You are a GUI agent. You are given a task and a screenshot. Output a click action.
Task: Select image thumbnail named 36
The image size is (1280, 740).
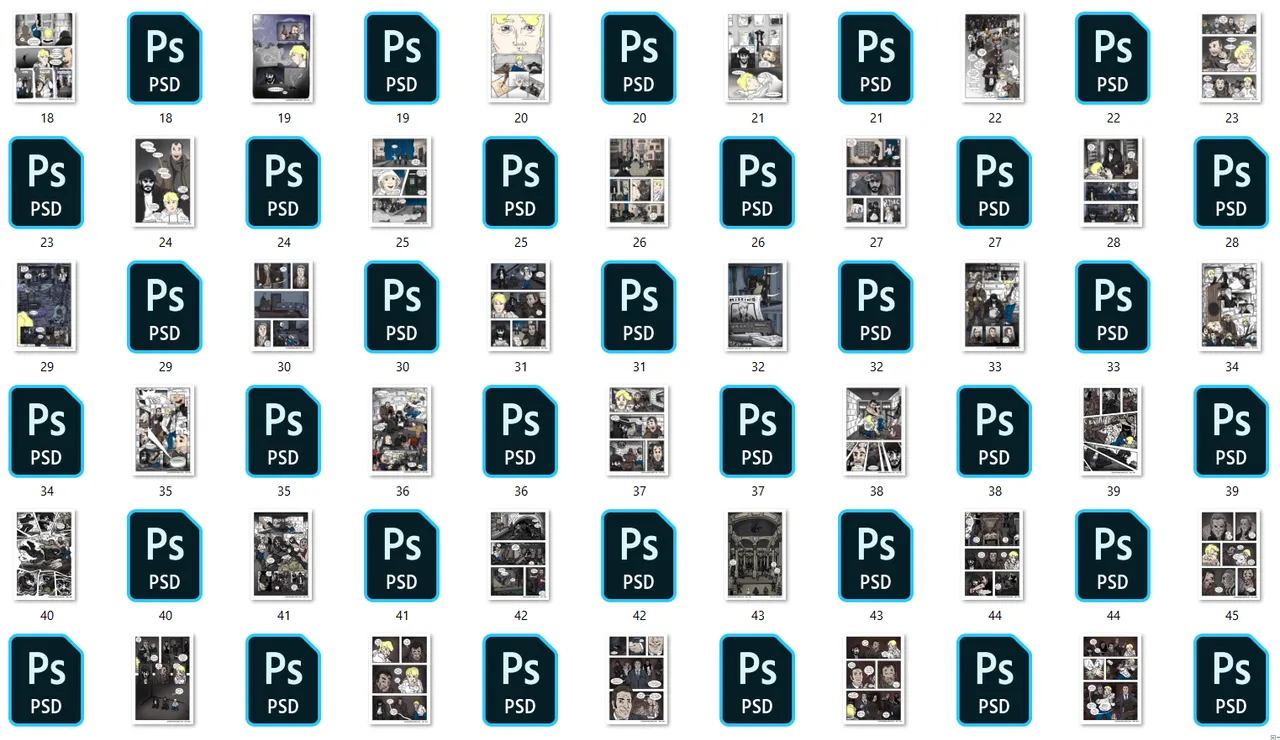[402, 432]
